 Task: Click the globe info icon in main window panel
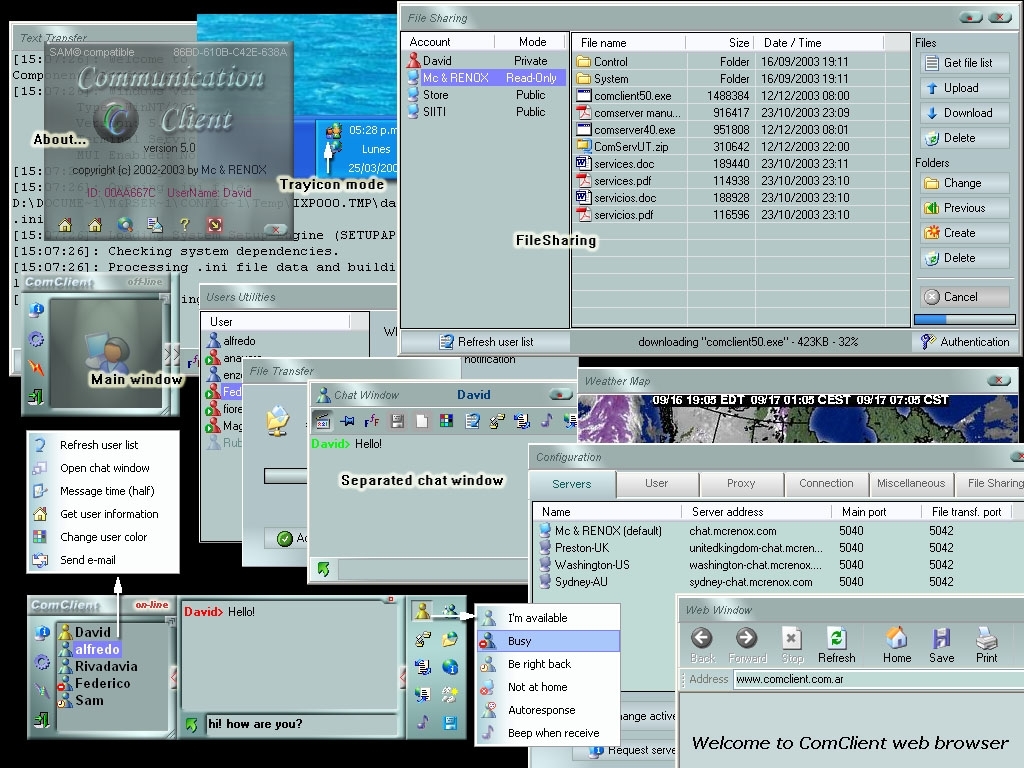450,667
